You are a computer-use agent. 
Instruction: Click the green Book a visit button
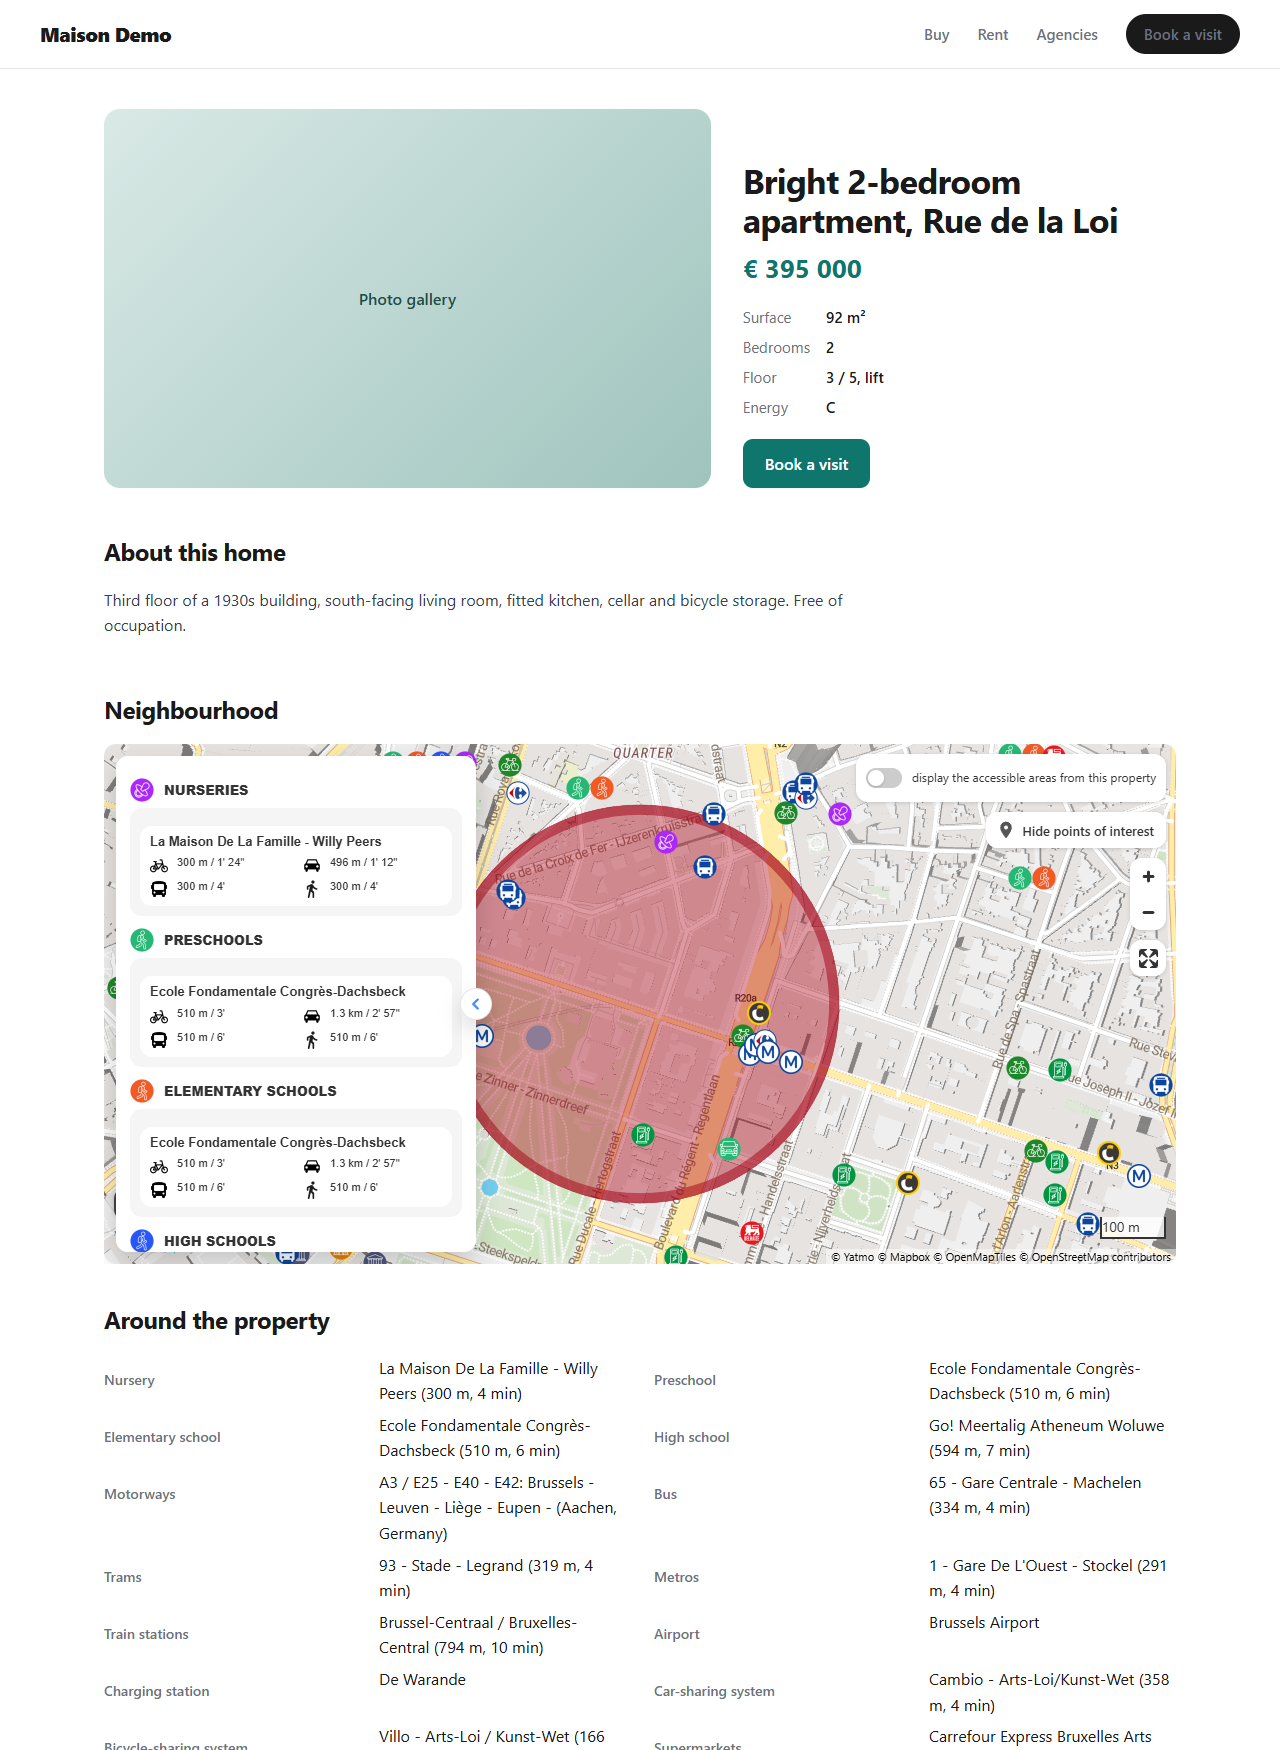[x=806, y=464]
